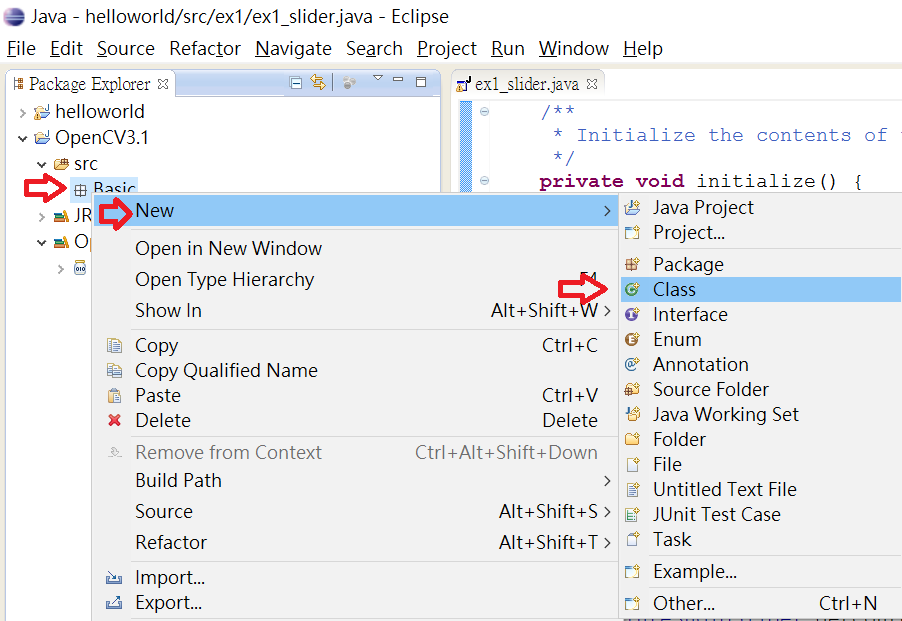This screenshot has width=902, height=621.
Task: Click the Task icon in New submenu
Action: pyautogui.click(x=632, y=539)
